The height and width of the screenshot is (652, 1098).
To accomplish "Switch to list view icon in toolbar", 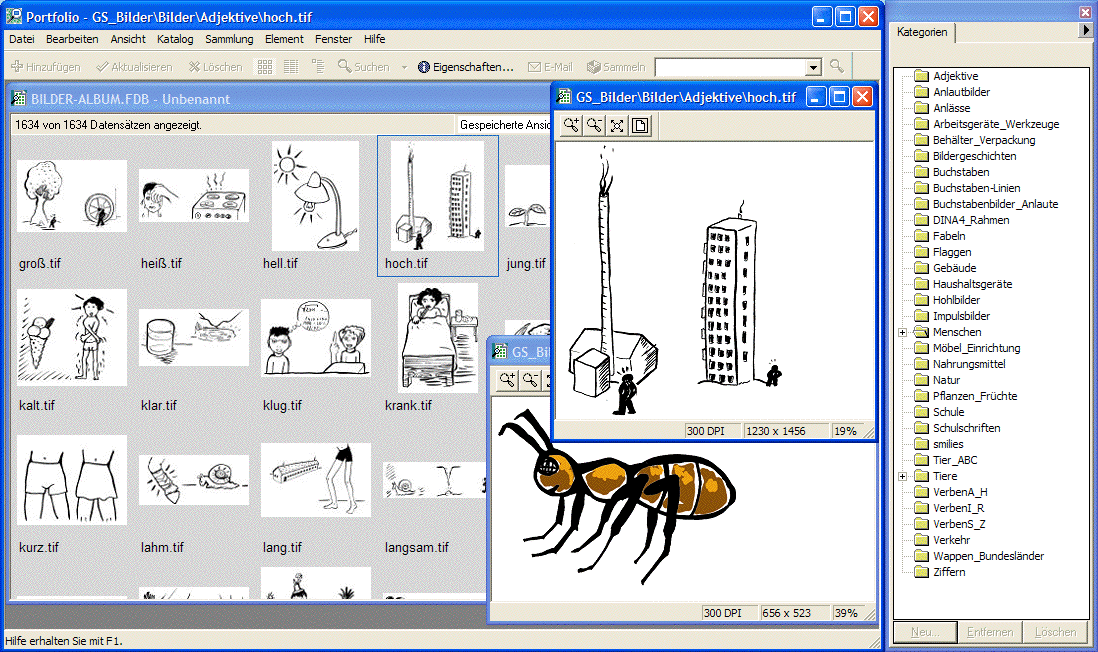I will pos(291,67).
